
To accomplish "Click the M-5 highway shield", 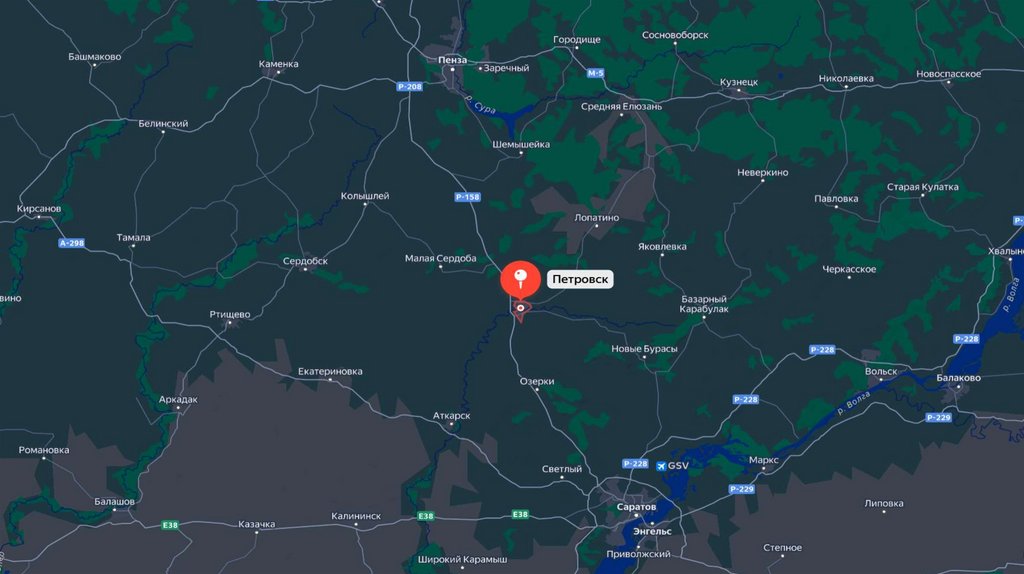I will click(x=595, y=73).
